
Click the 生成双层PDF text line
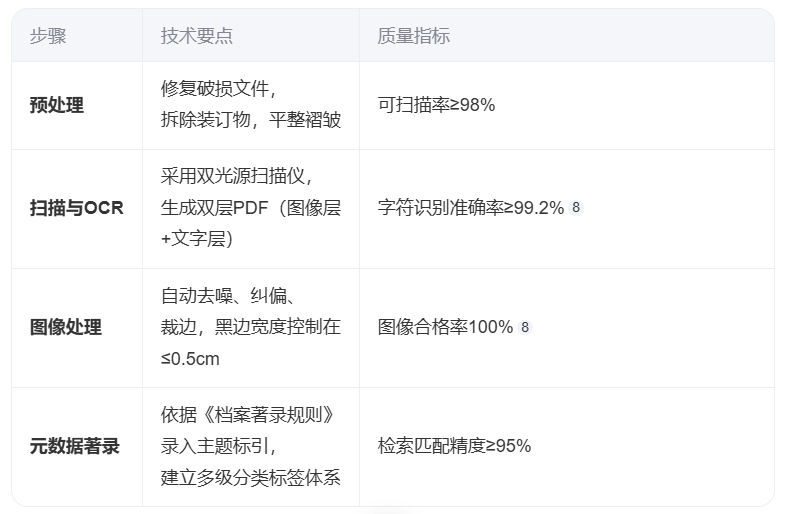tap(251, 208)
